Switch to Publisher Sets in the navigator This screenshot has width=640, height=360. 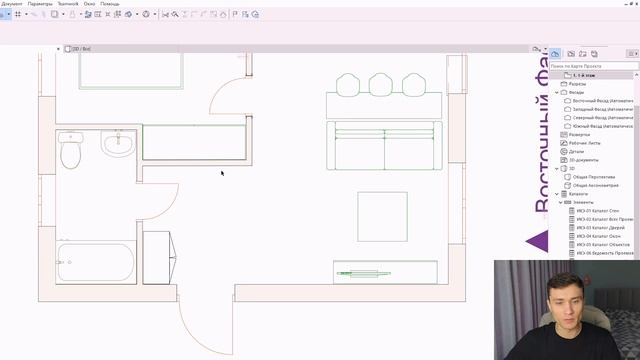coord(594,54)
